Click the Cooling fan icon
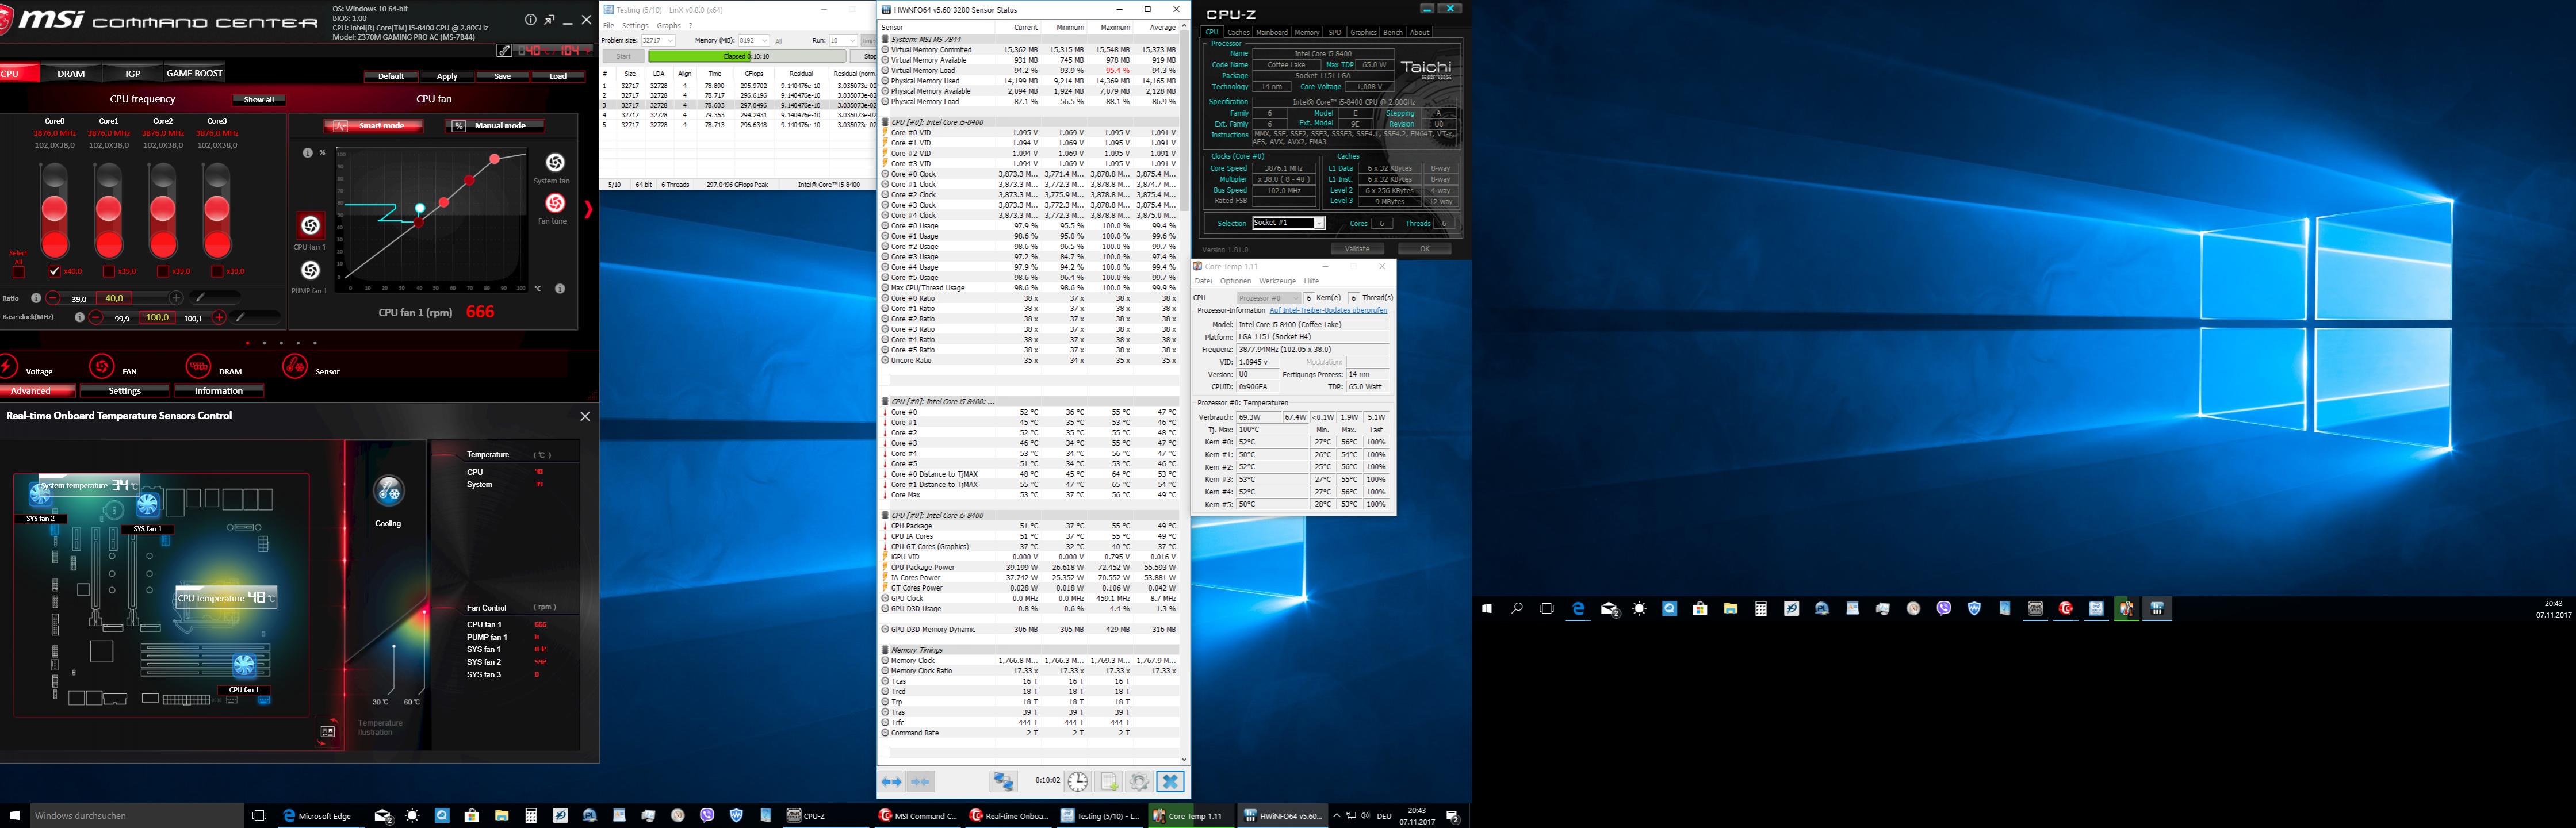Screen dimensions: 2576x828 [x=388, y=491]
